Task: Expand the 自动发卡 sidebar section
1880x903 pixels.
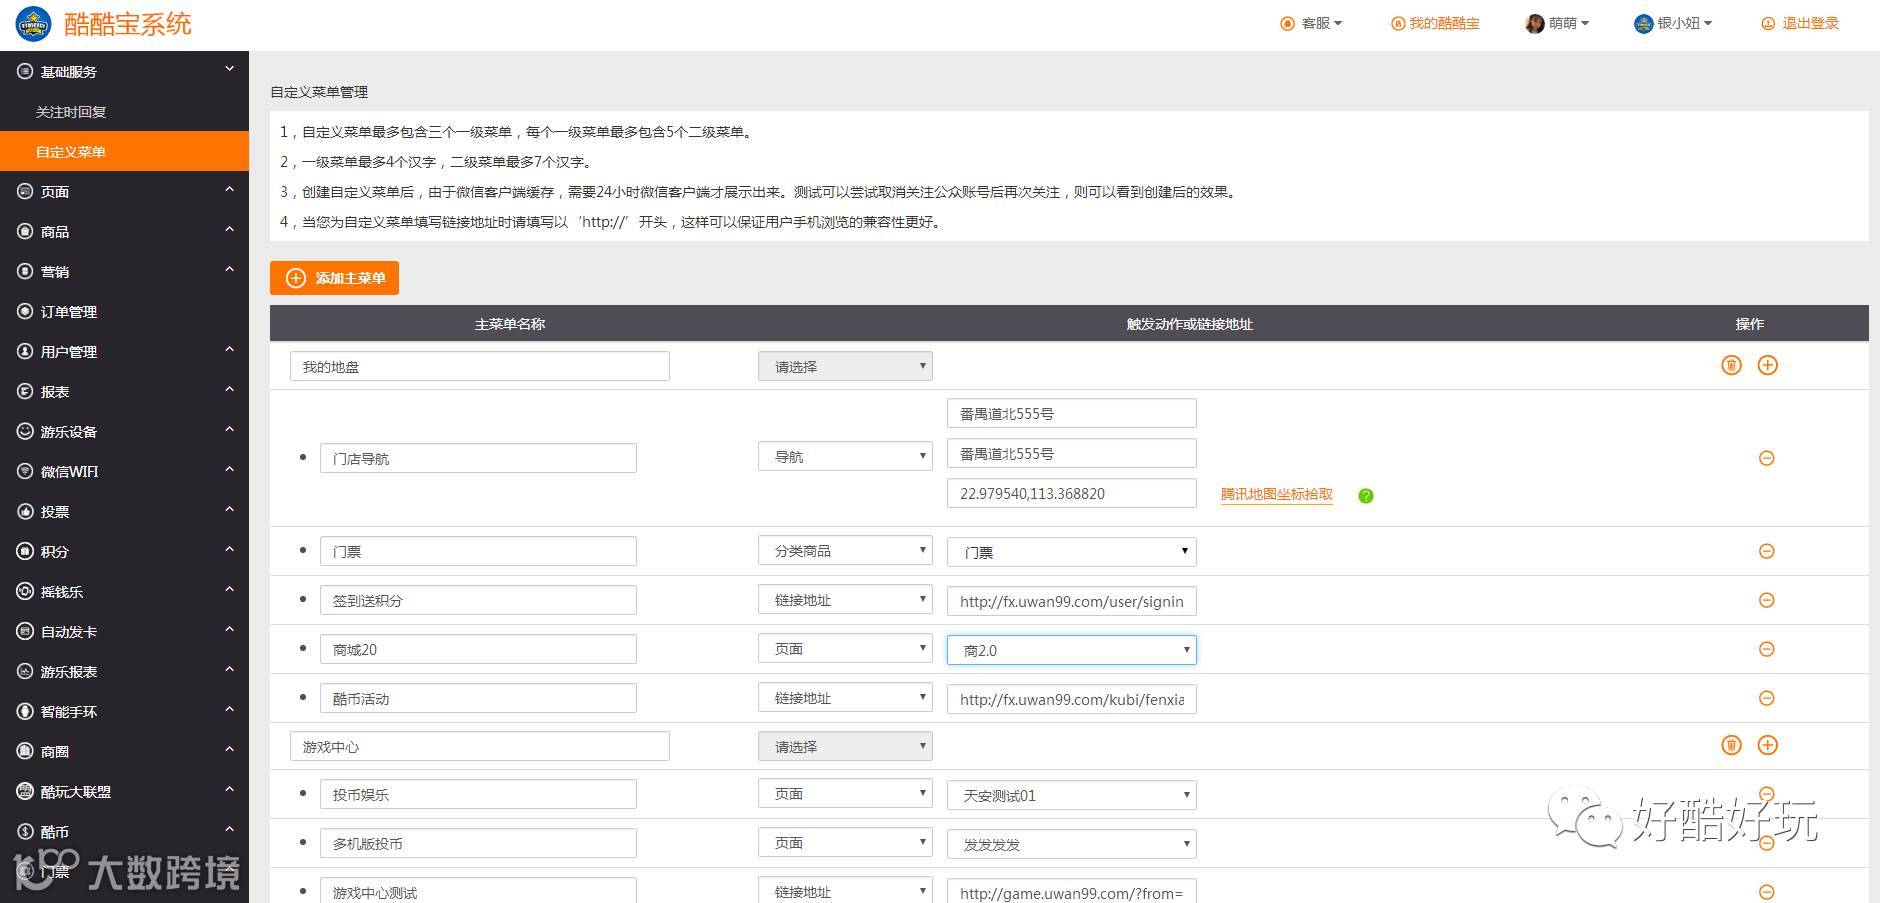Action: 124,631
